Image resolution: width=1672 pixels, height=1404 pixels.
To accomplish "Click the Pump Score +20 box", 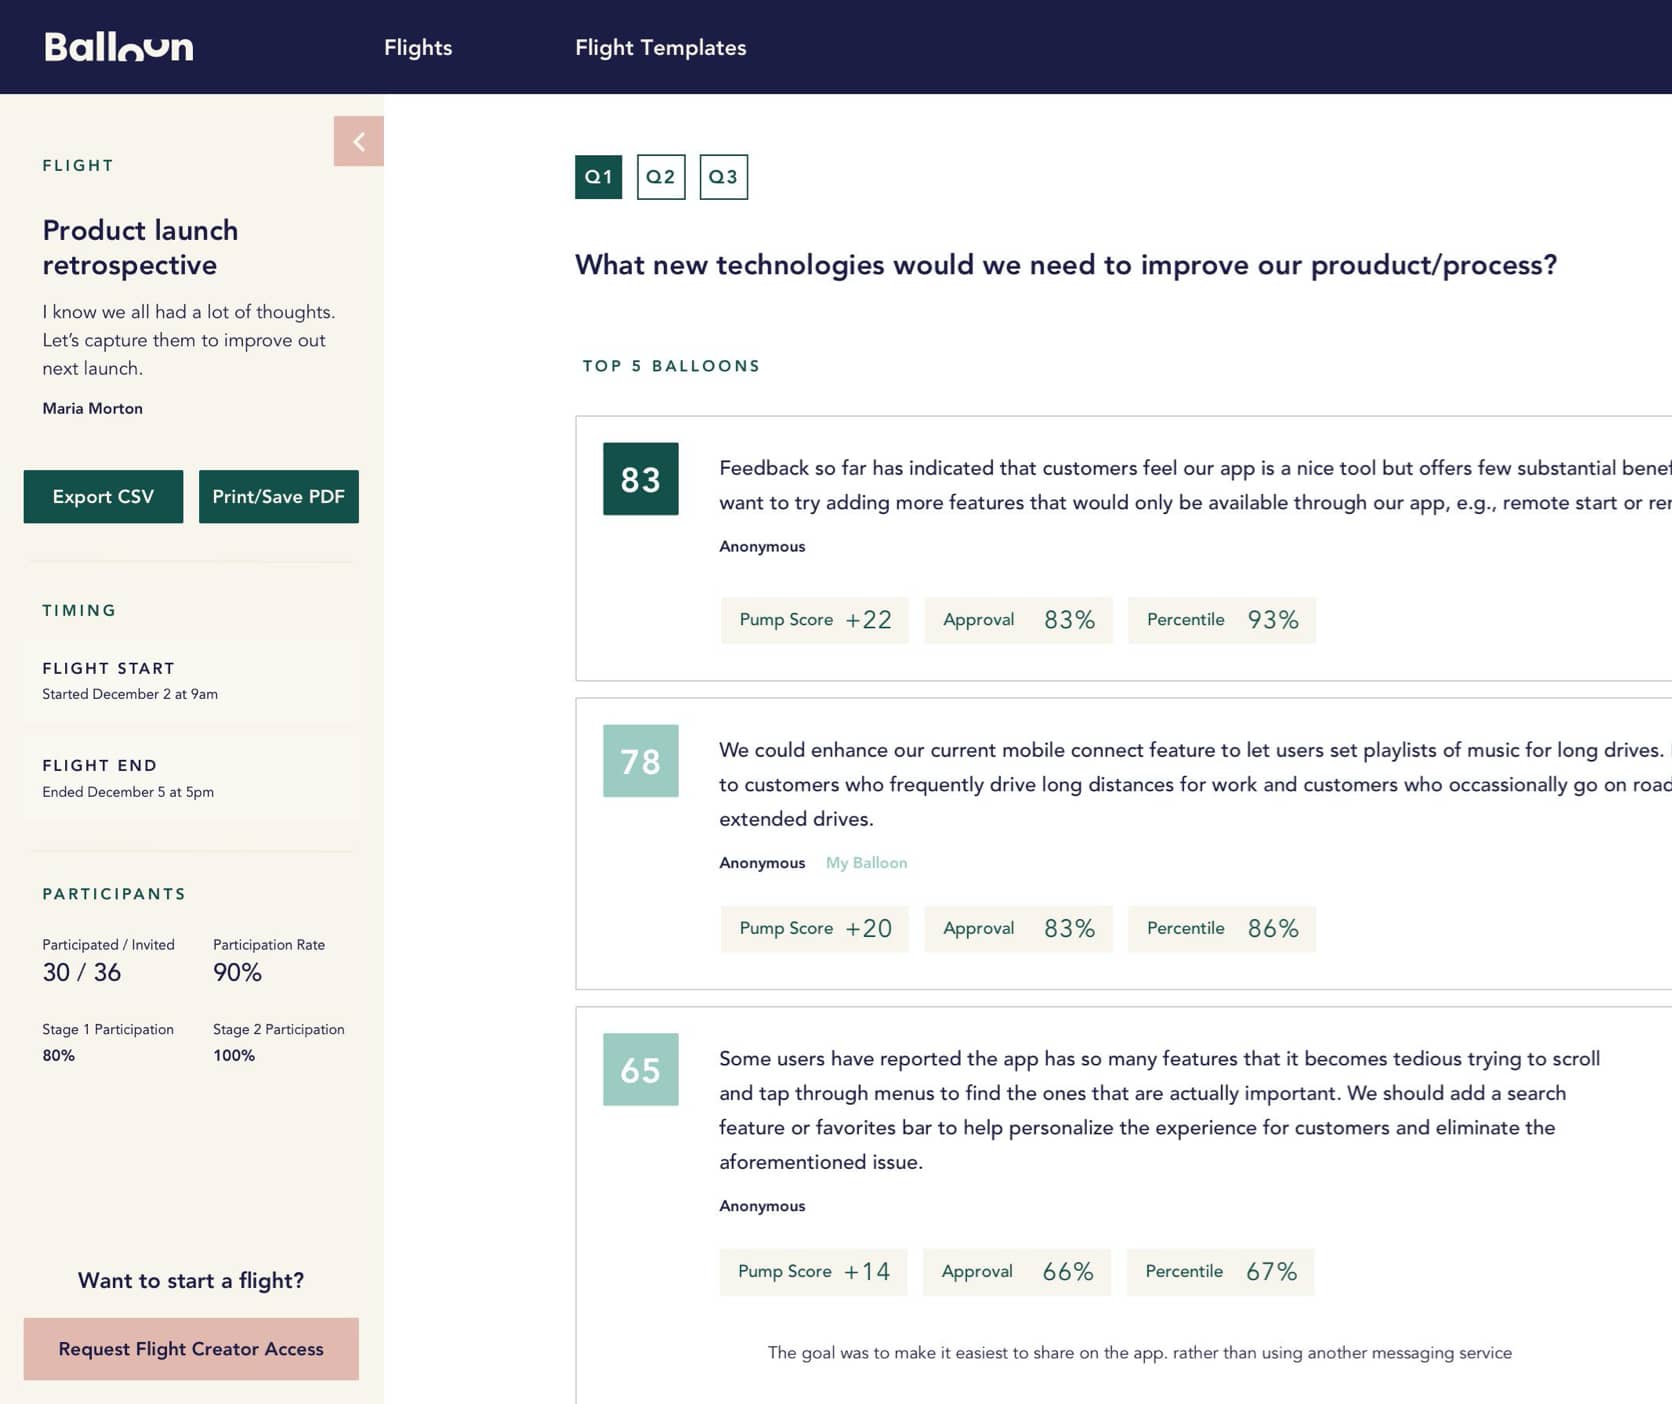I will (814, 928).
